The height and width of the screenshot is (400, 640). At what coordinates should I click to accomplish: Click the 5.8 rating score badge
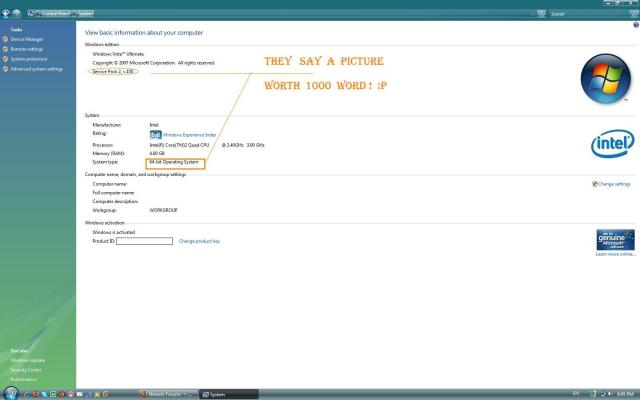pyautogui.click(x=156, y=135)
